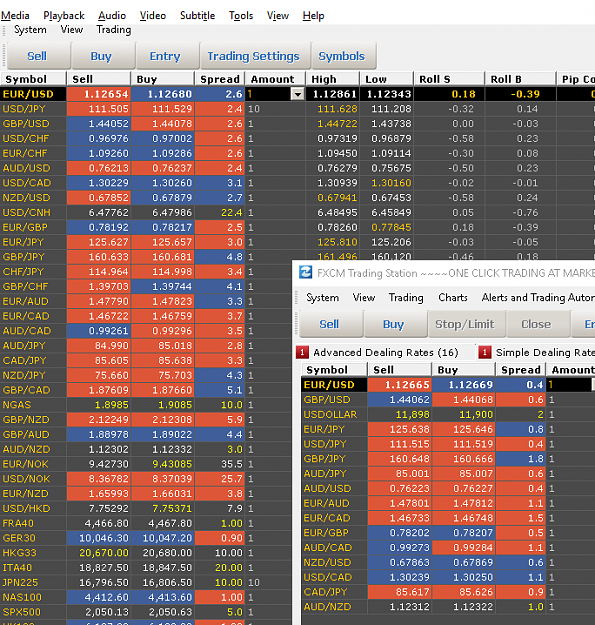Click JPN225 buy price 16,806.50

click(x=163, y=582)
